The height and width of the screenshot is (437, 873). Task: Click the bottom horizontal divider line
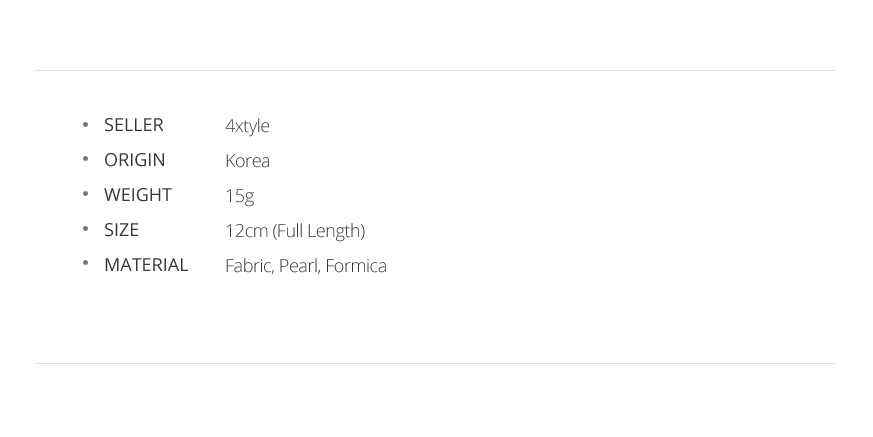point(435,363)
